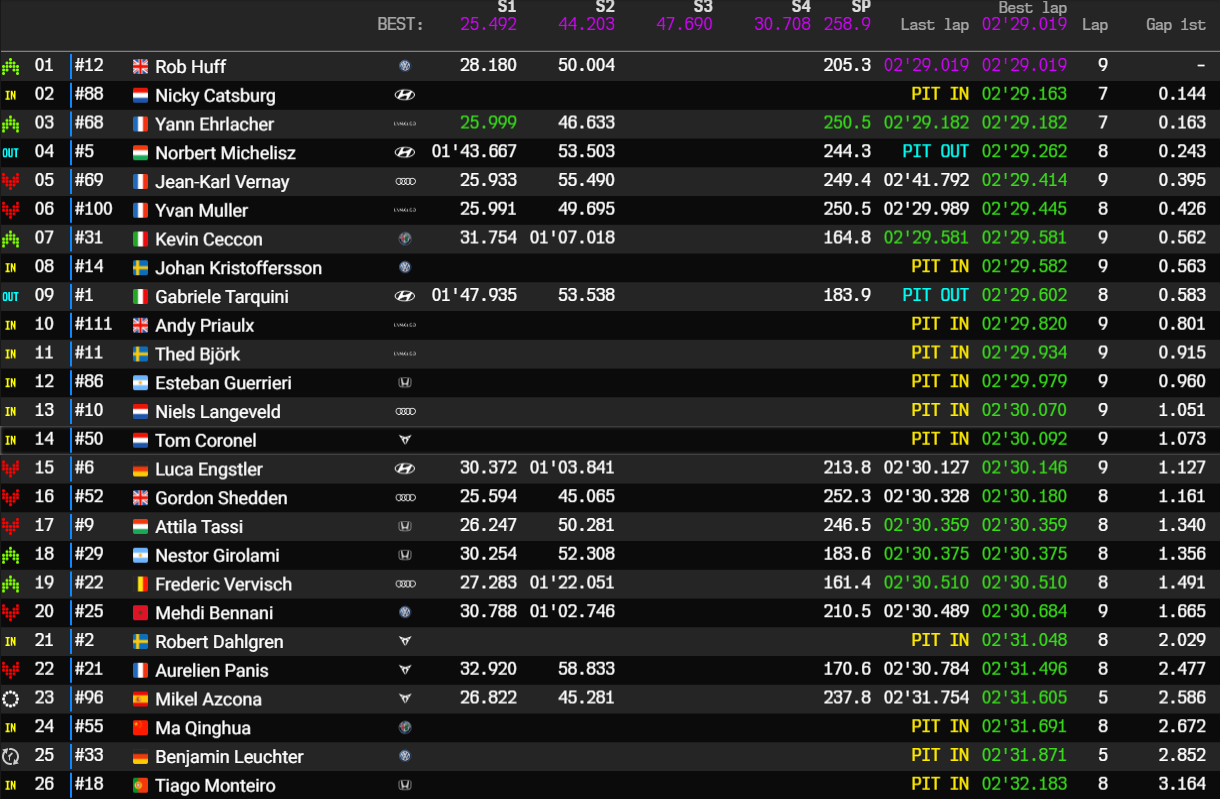The width and height of the screenshot is (1220, 799).
Task: Click the Cupra logo beside Tom Coronel
Action: 405,440
